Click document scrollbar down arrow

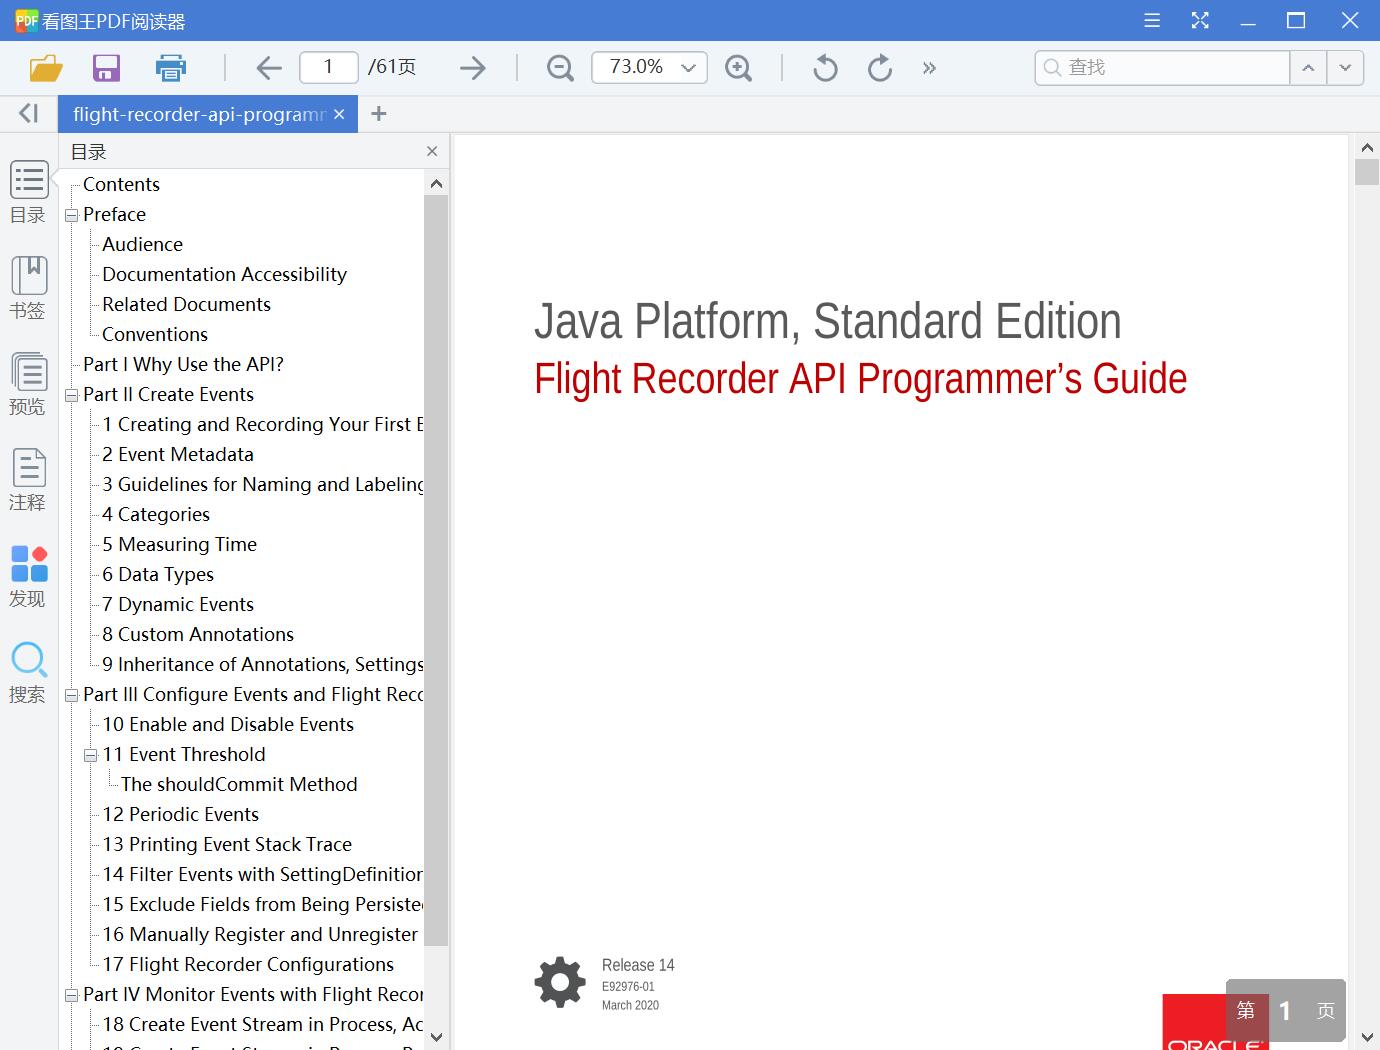(x=1366, y=1037)
